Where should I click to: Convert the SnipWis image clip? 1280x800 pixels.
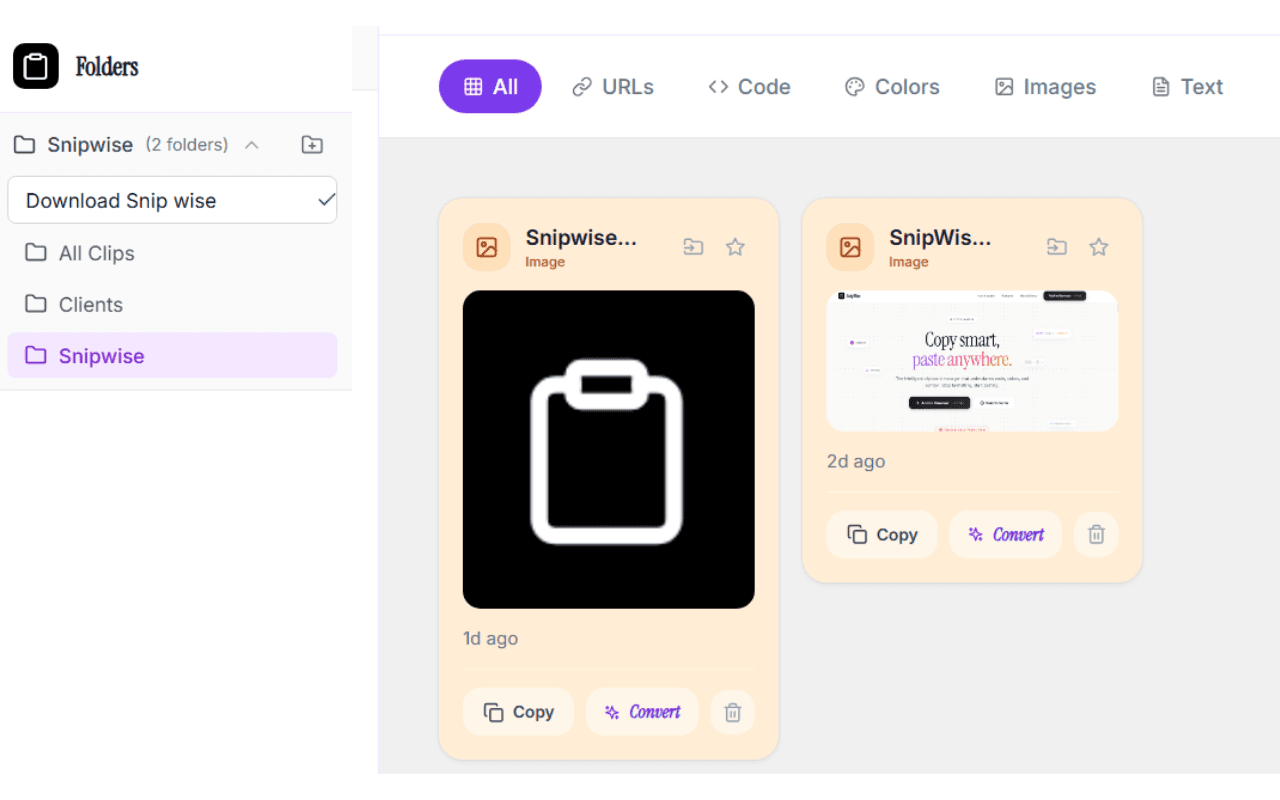coord(1005,534)
